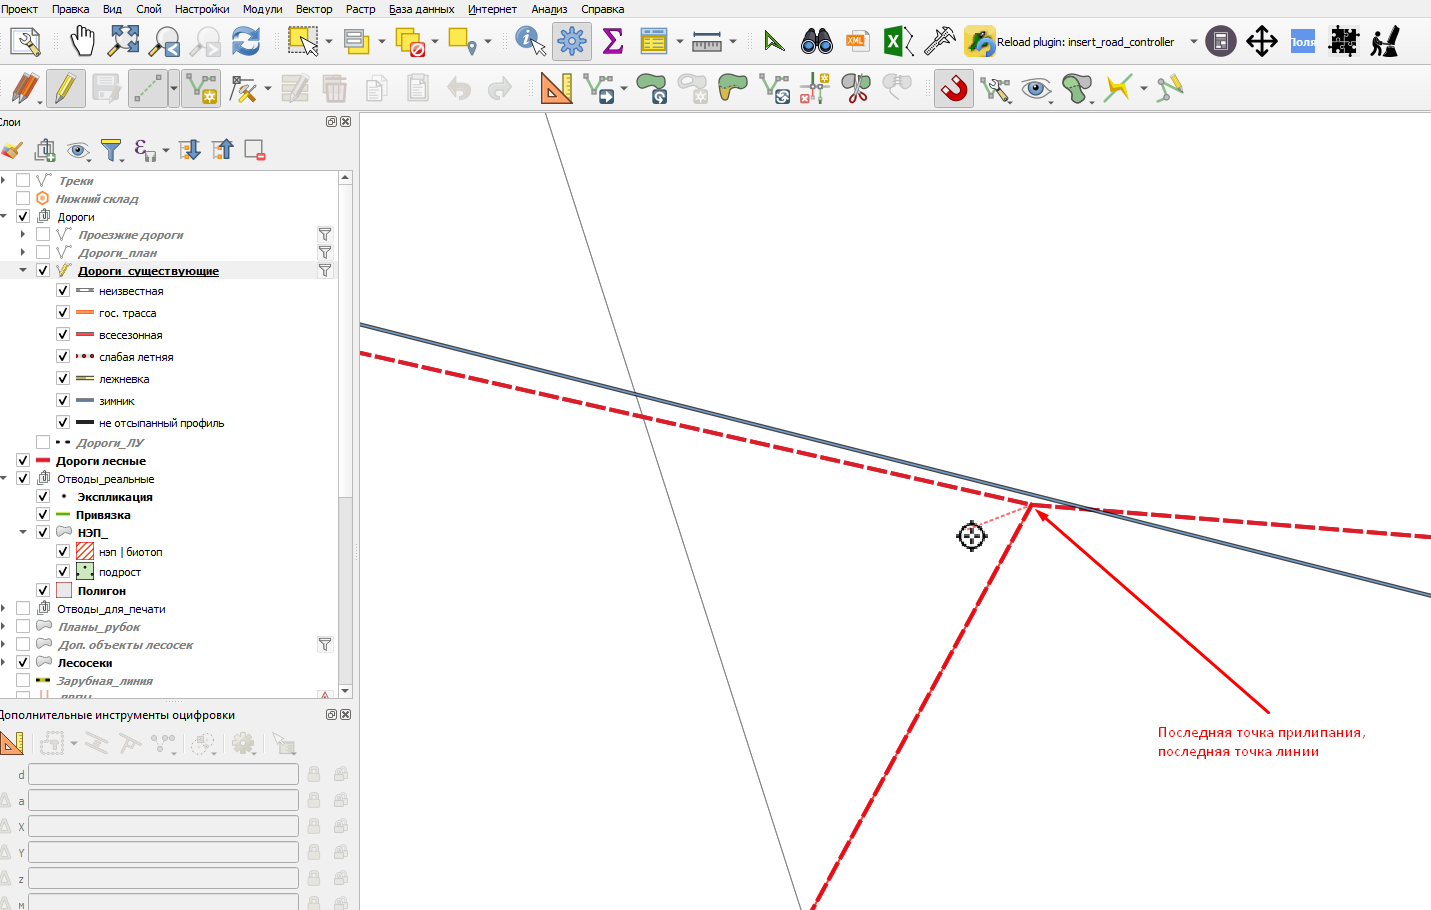Click the scissors split features icon
Screen dimensions: 1431x910
[855, 88]
